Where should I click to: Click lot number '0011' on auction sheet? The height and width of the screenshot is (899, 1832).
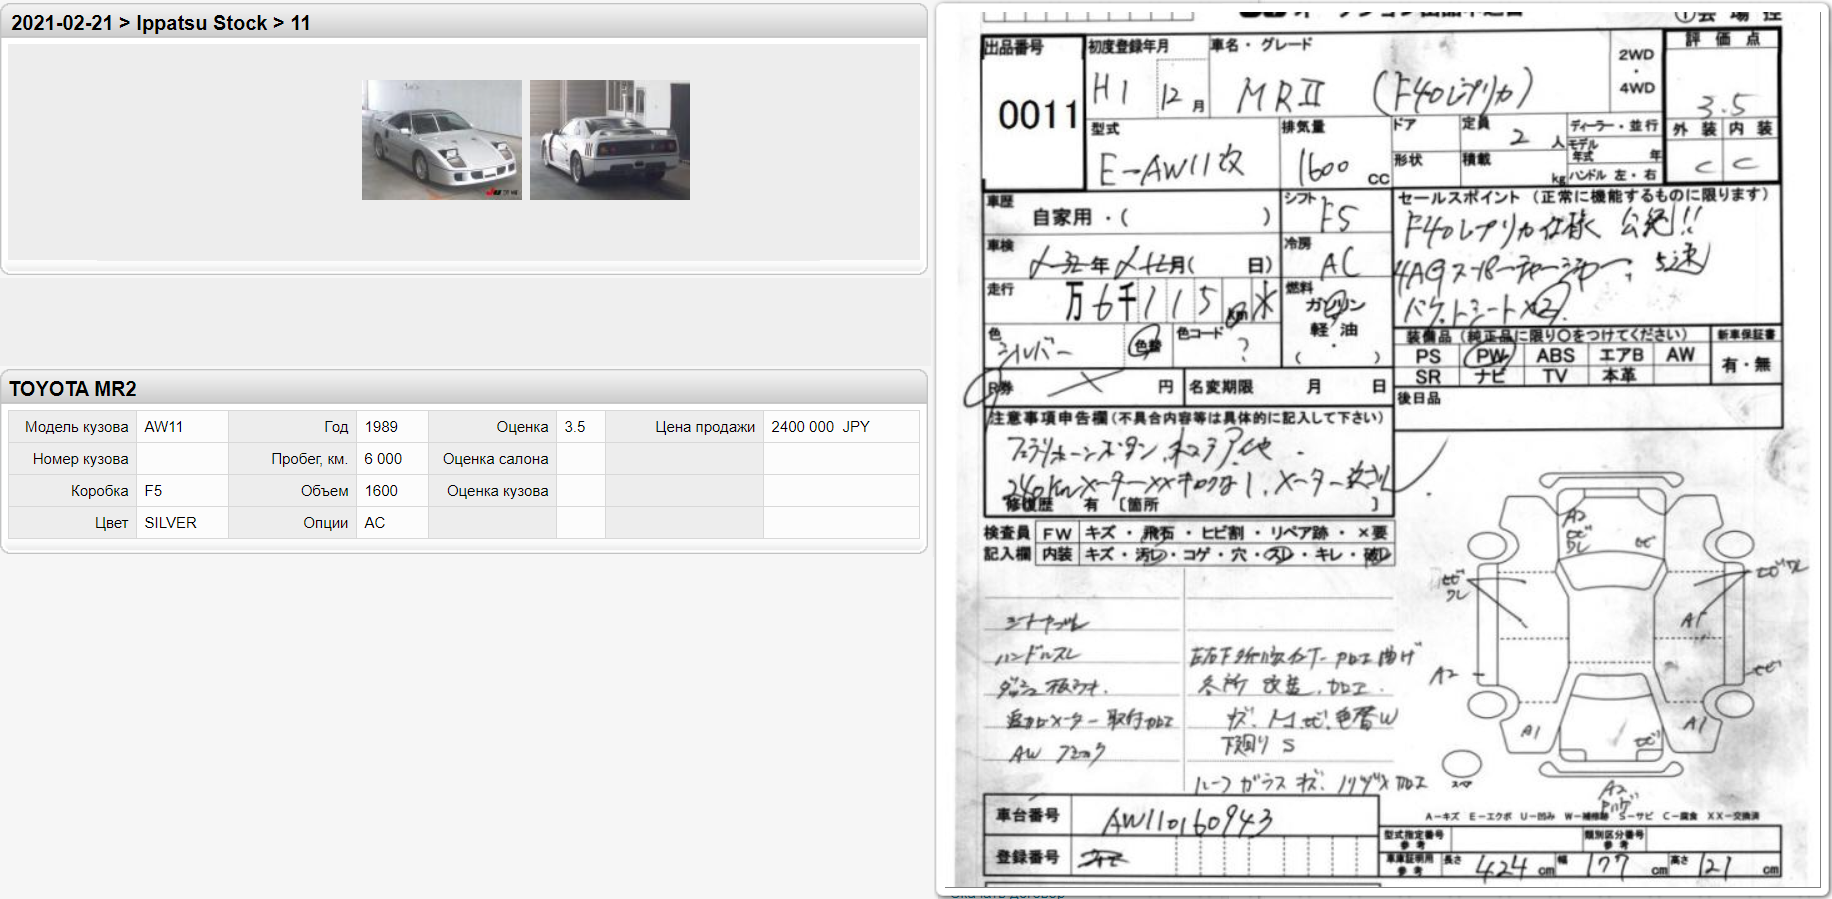(x=1038, y=115)
